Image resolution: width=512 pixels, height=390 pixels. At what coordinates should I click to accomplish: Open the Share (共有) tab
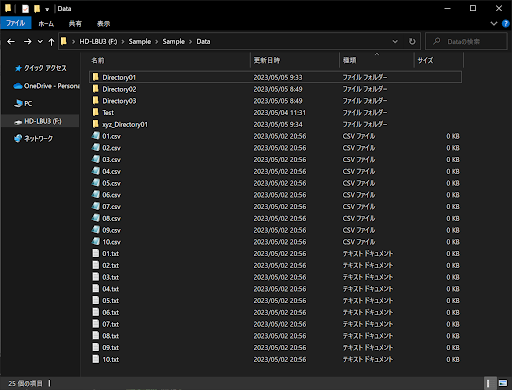(75, 24)
